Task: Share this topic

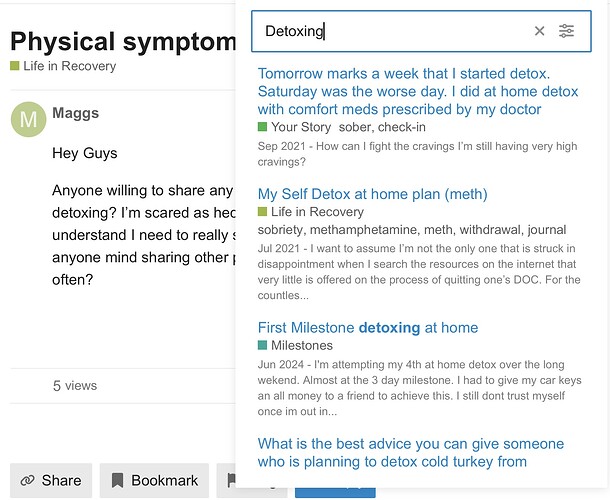Action: 51,481
